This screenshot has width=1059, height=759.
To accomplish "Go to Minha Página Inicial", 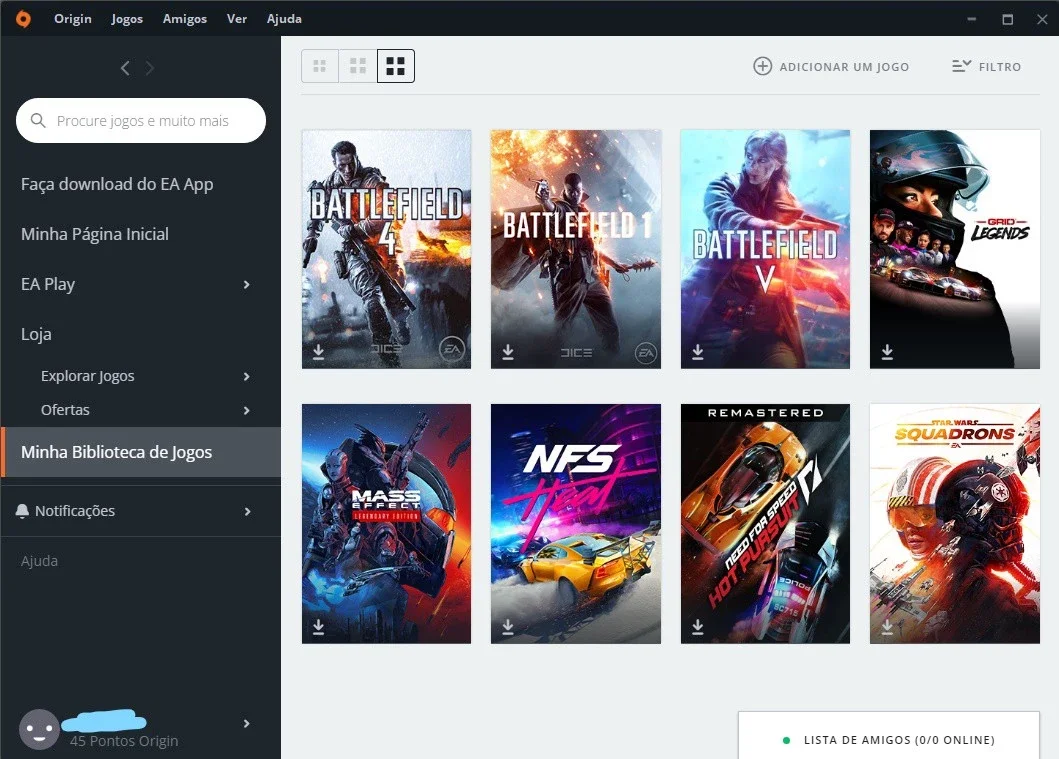I will [x=95, y=234].
